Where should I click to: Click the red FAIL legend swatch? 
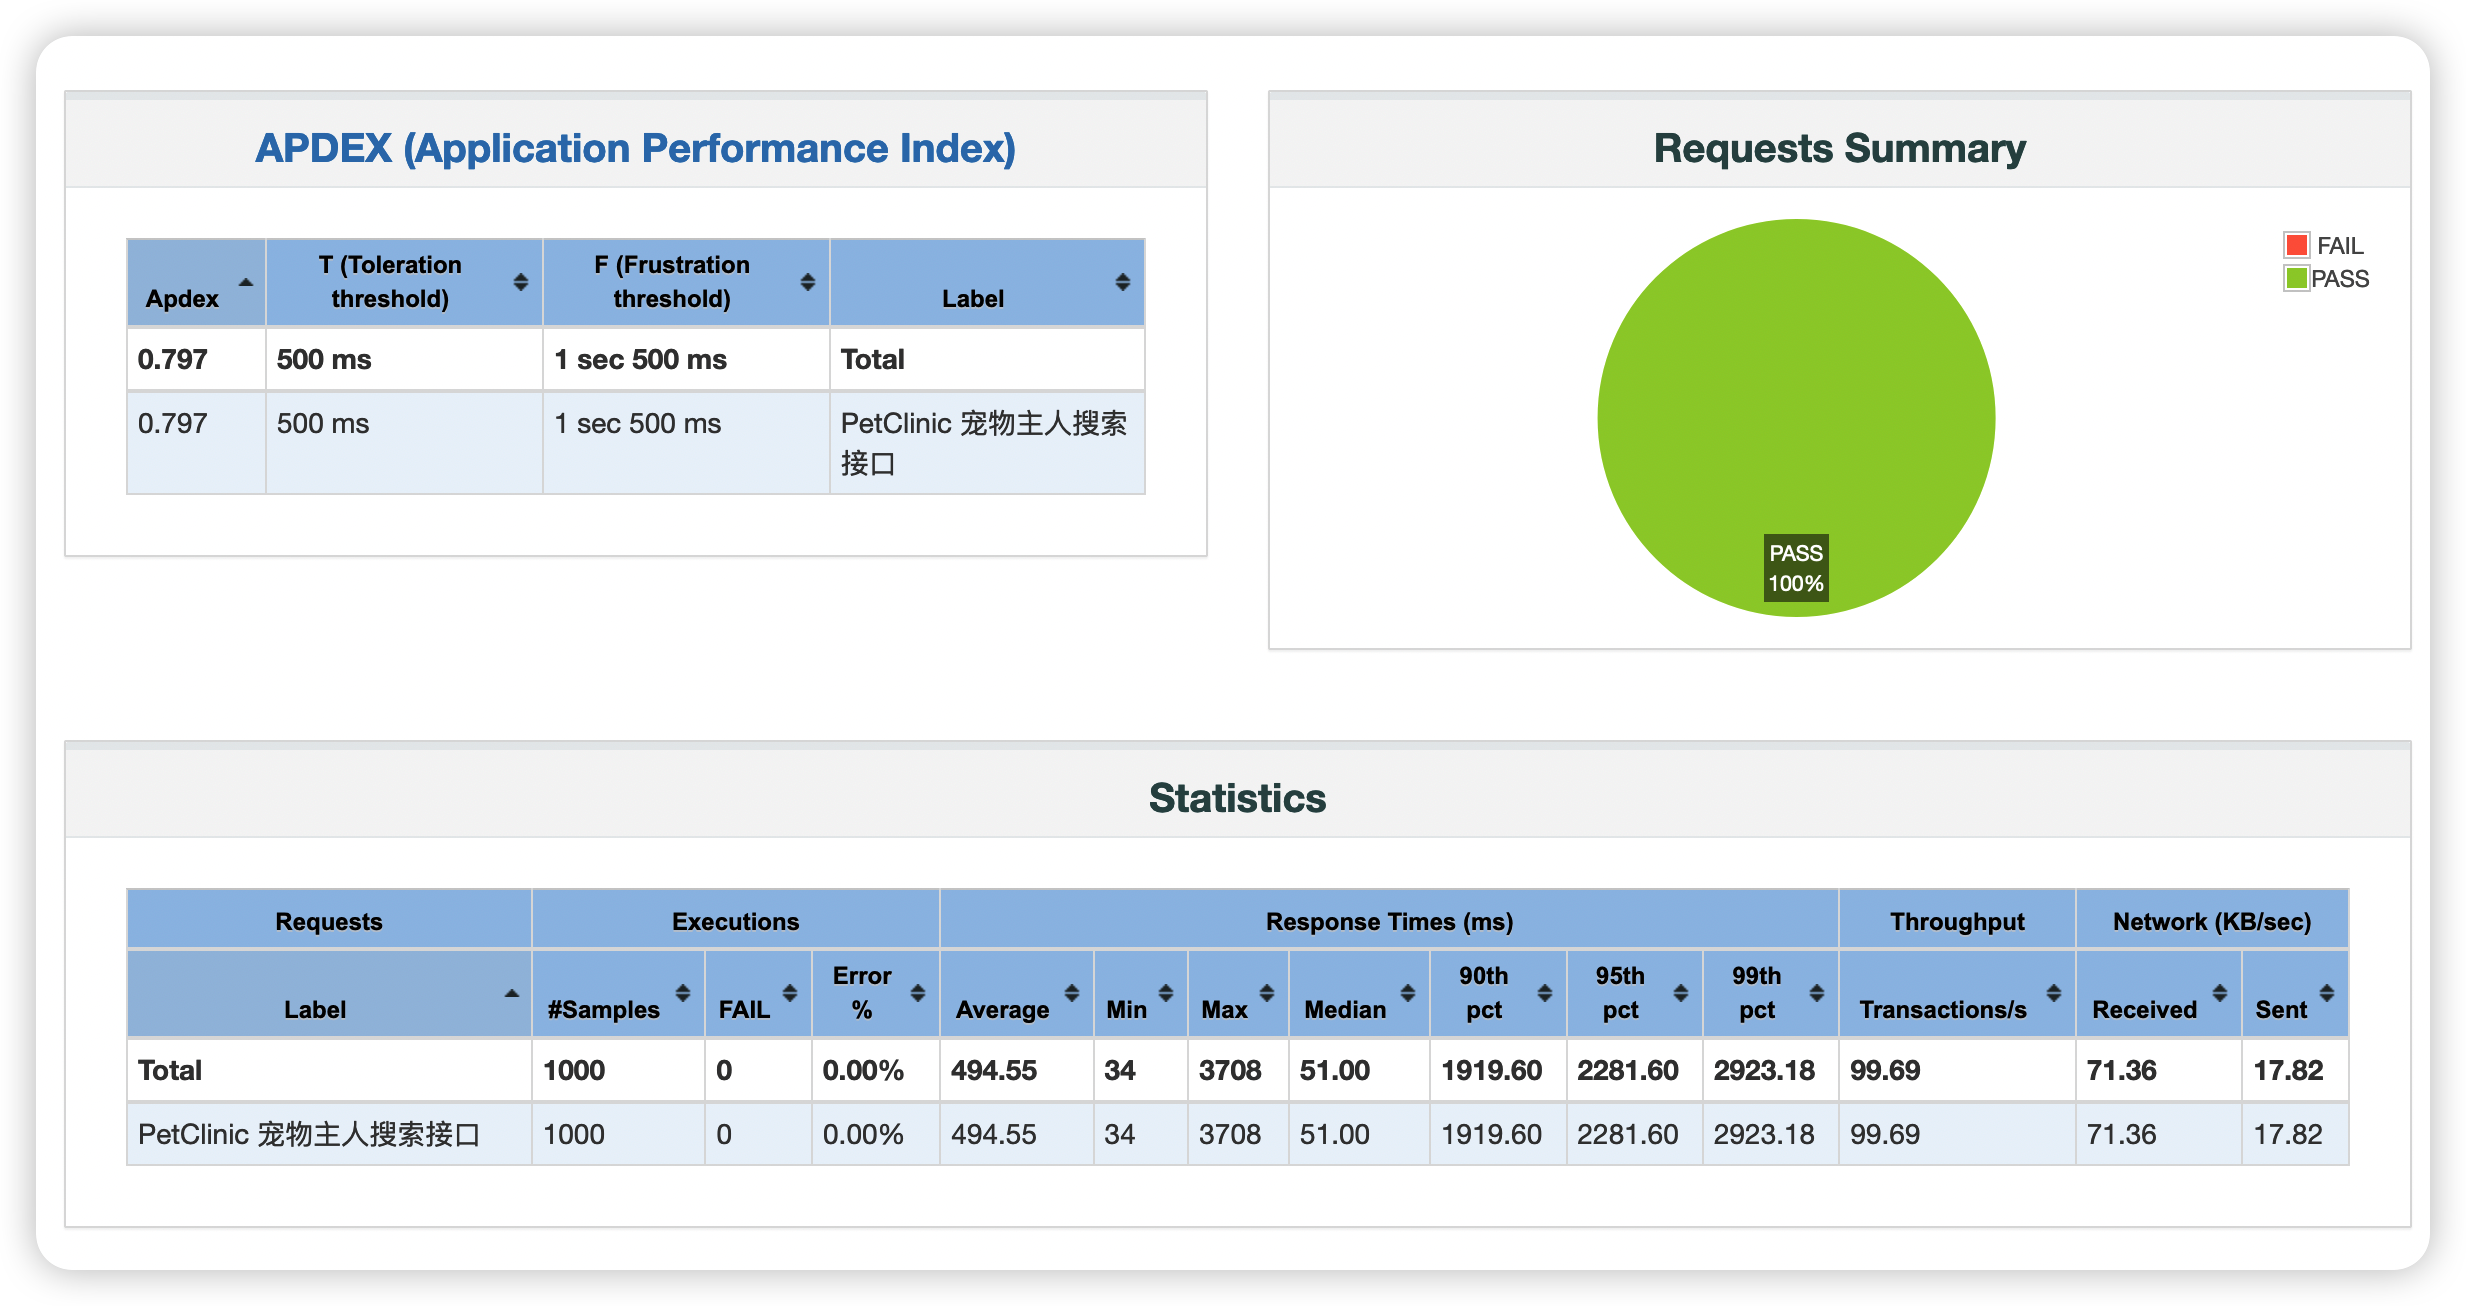2296,245
